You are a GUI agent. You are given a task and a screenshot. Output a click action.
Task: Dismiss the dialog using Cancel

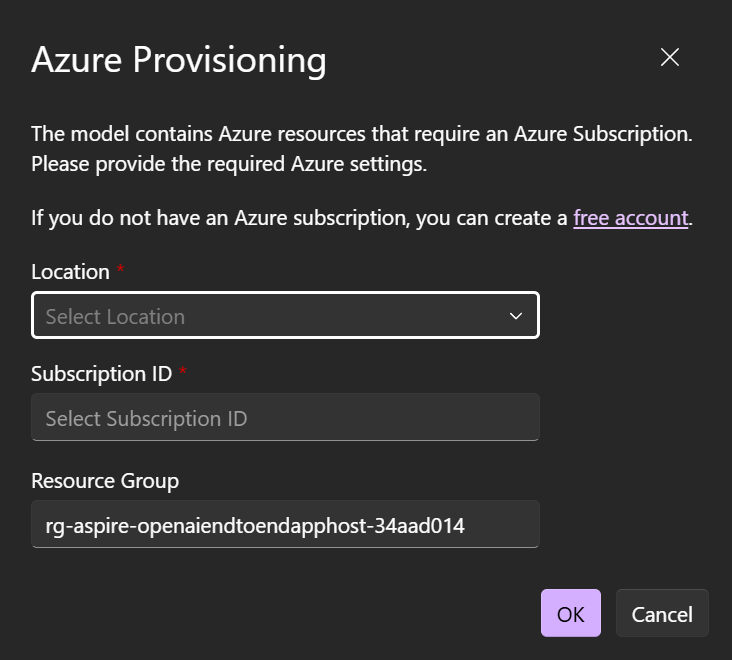coord(662,613)
